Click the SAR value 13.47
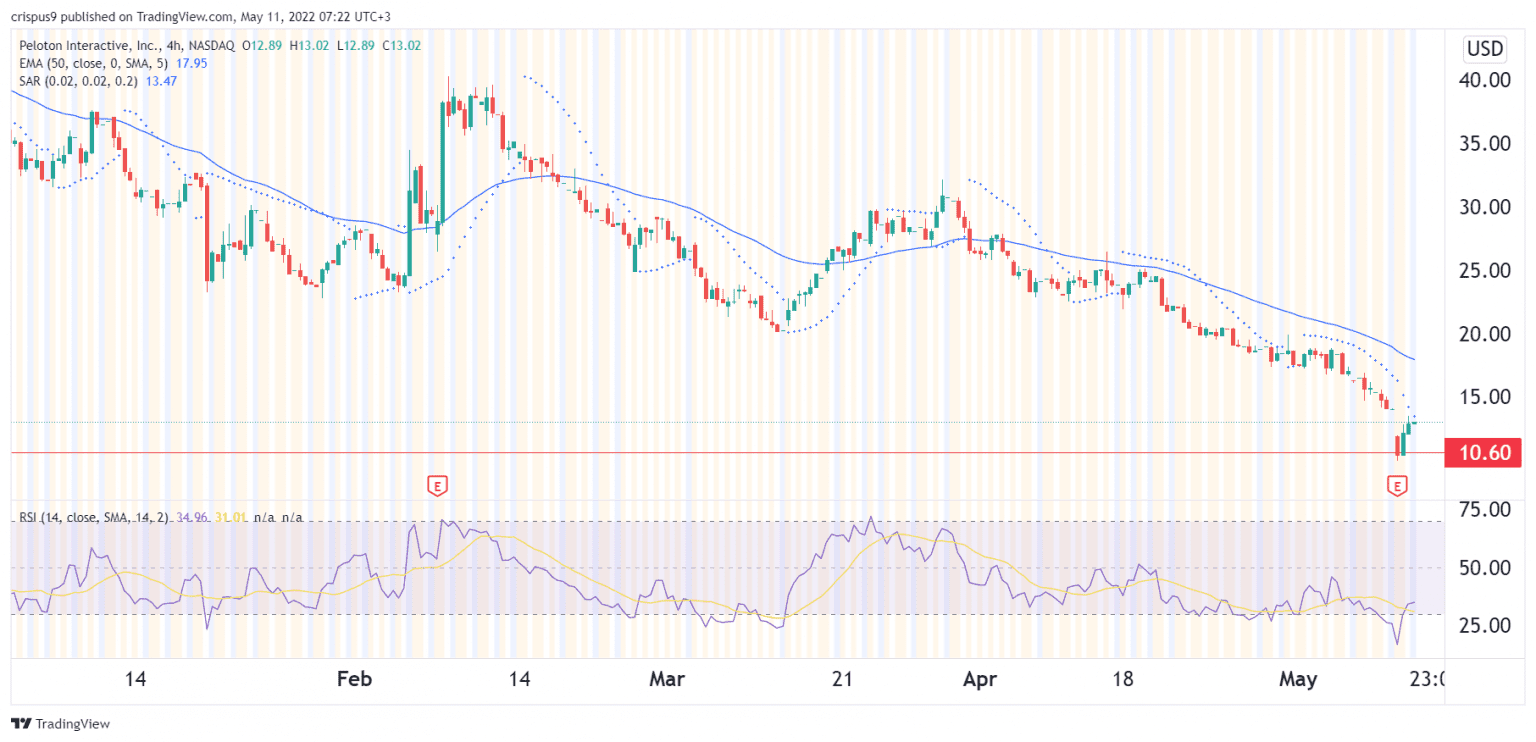 click(161, 80)
